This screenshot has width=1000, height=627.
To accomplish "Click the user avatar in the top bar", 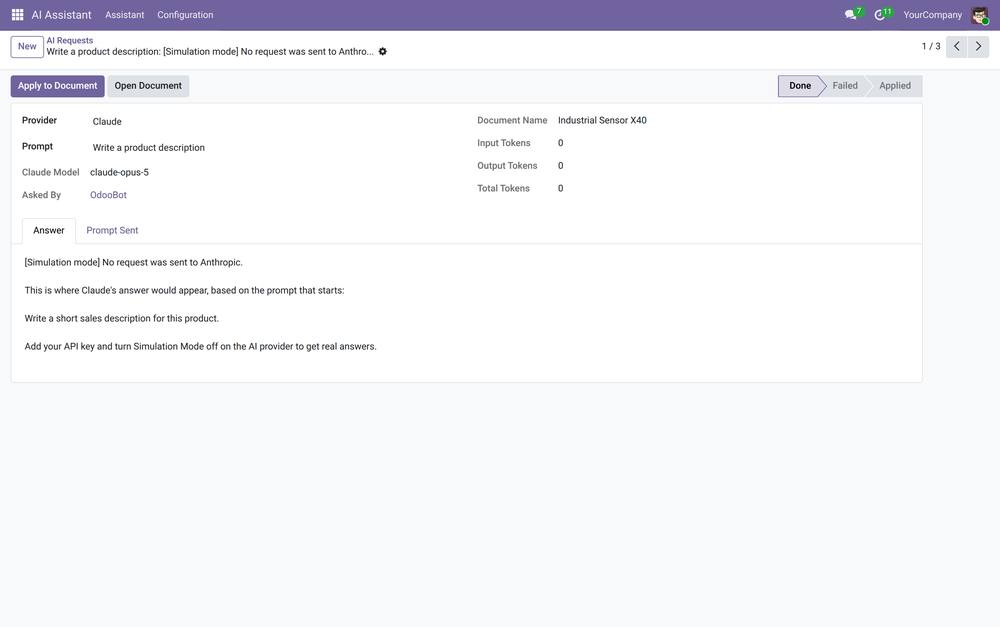I will point(980,15).
